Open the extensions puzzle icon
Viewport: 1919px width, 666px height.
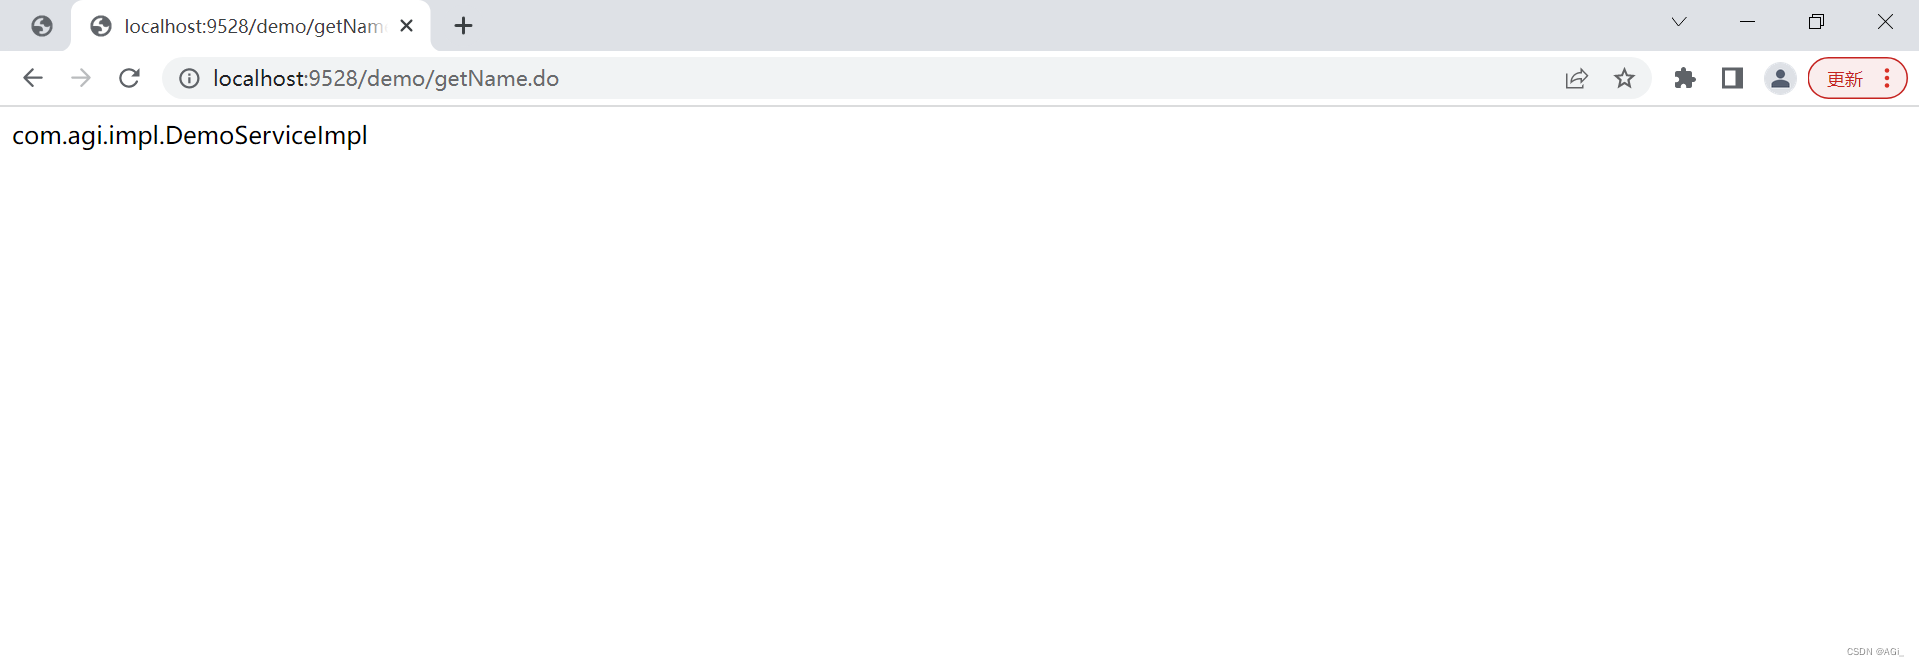pos(1685,78)
